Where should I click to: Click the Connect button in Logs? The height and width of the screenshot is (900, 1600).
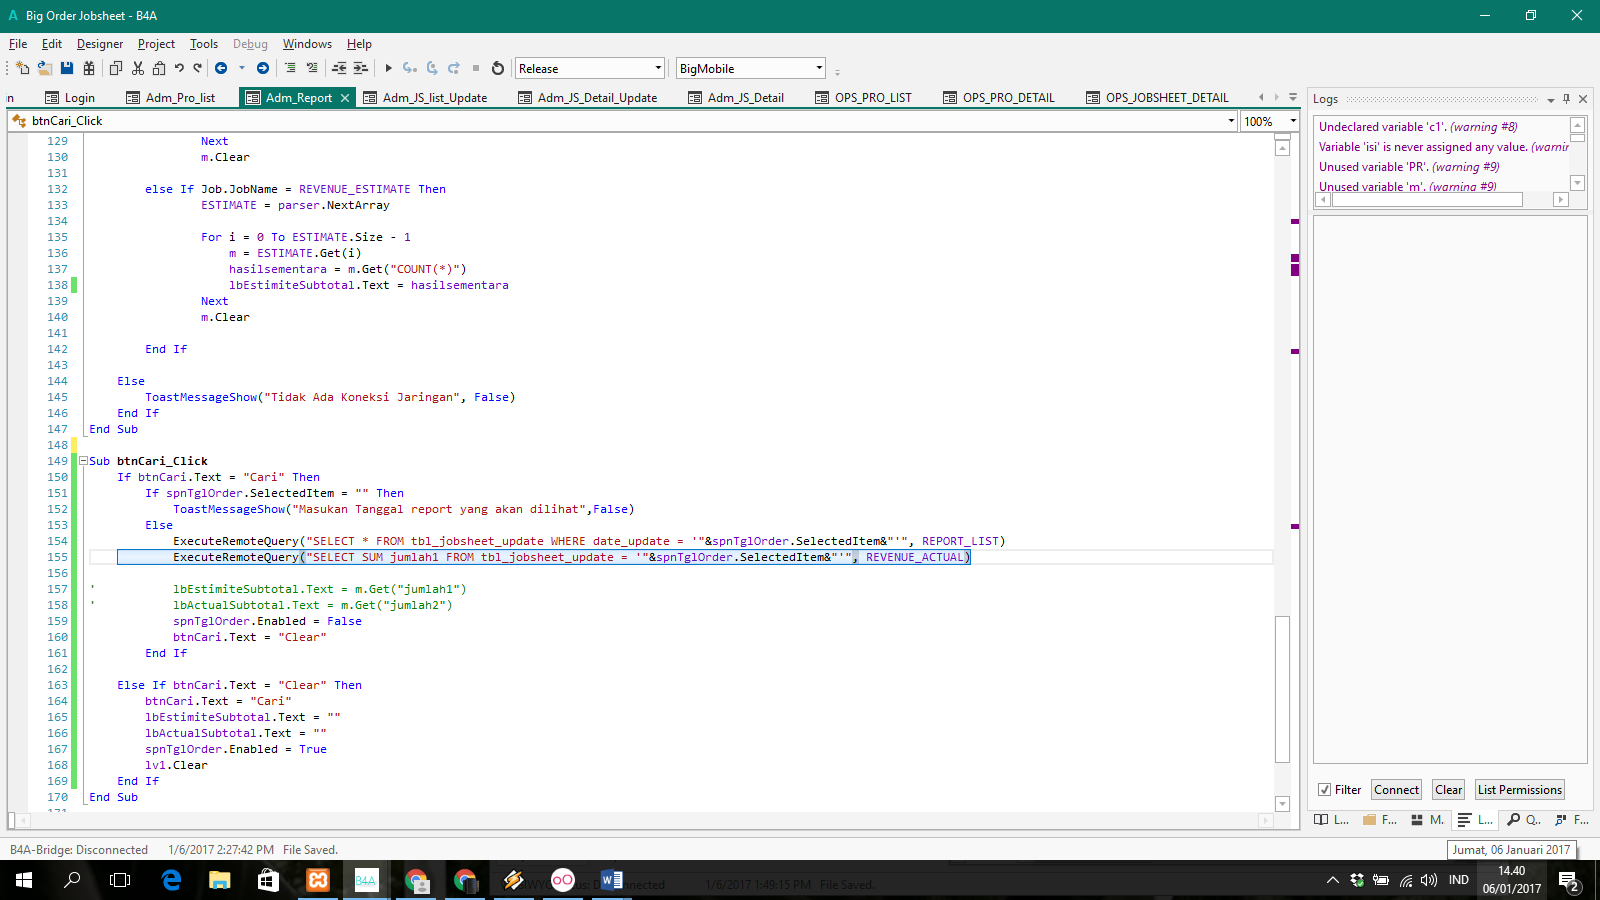click(1396, 790)
